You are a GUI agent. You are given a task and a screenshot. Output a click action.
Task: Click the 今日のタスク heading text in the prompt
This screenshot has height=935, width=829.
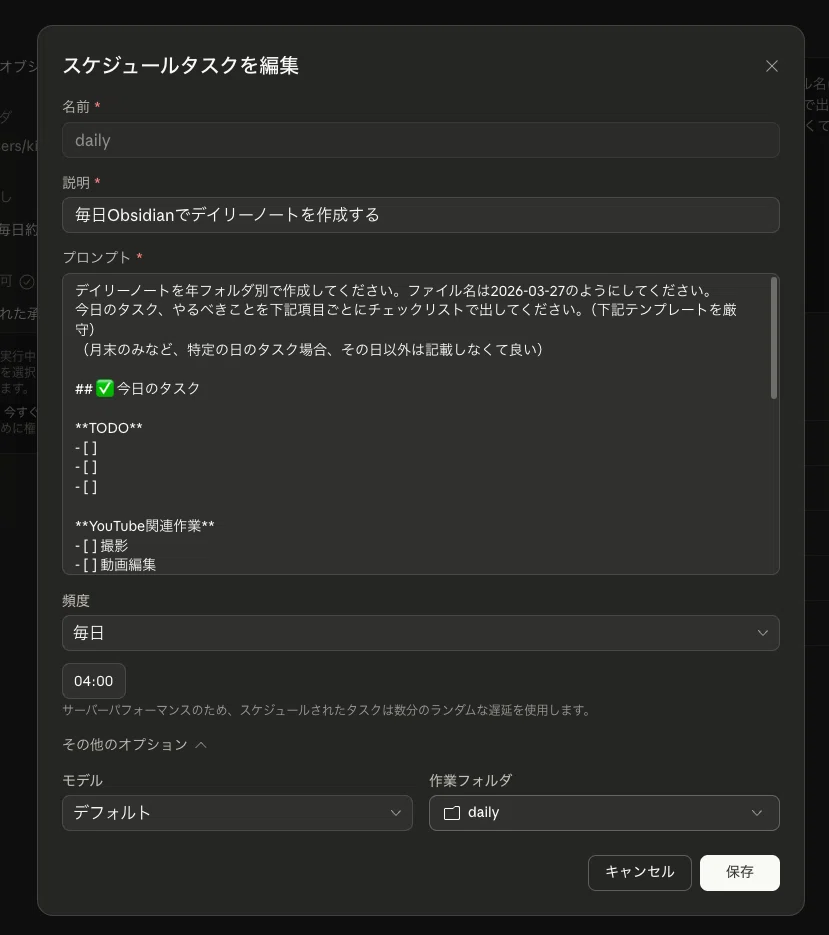coord(158,388)
